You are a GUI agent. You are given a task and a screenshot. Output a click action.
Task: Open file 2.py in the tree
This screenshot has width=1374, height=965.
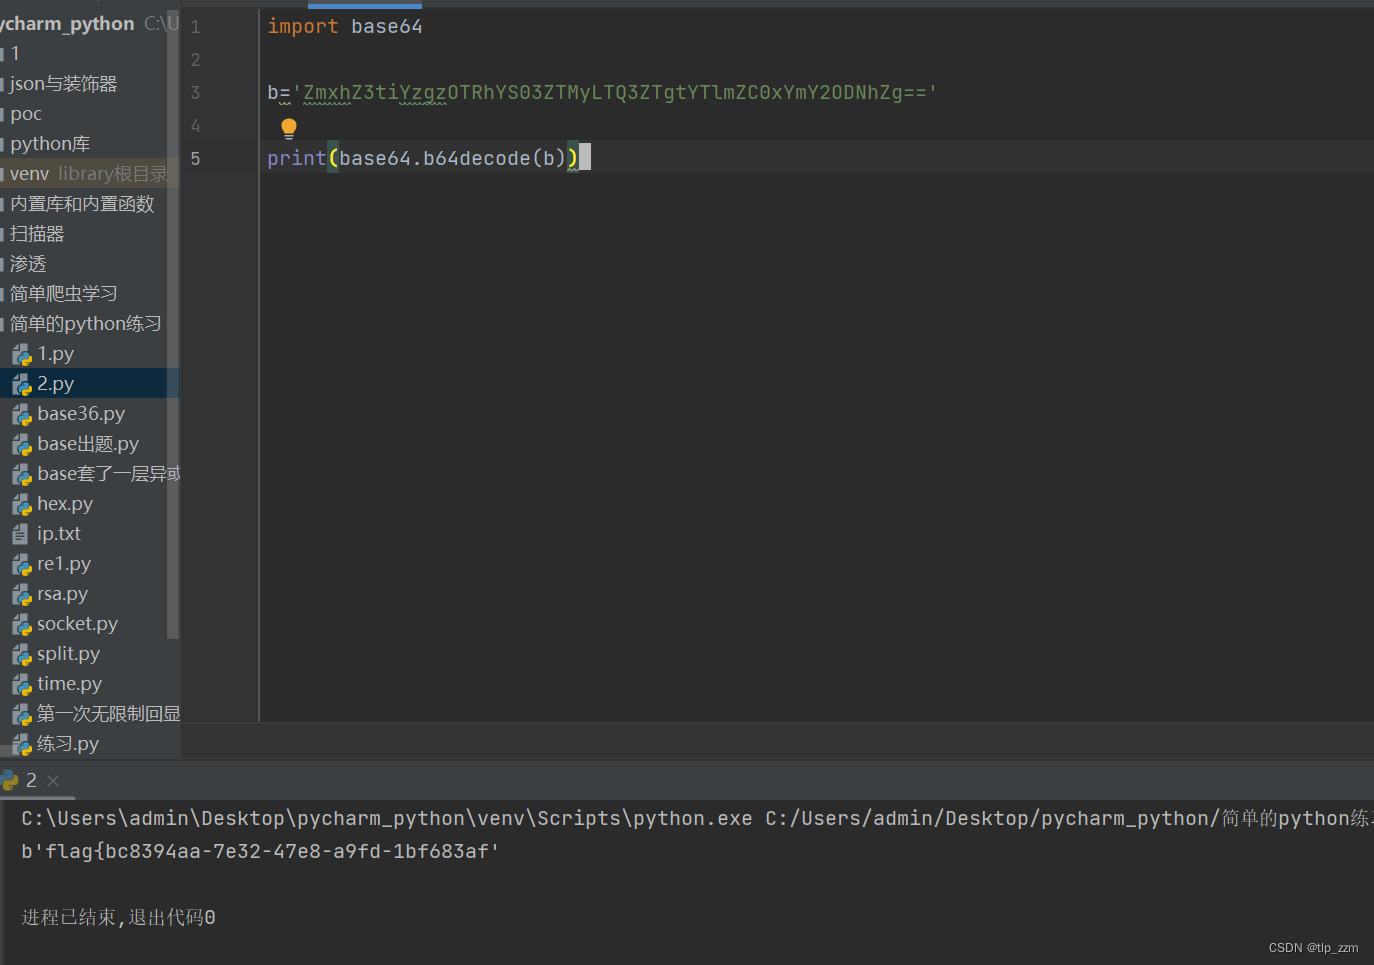[x=56, y=384]
